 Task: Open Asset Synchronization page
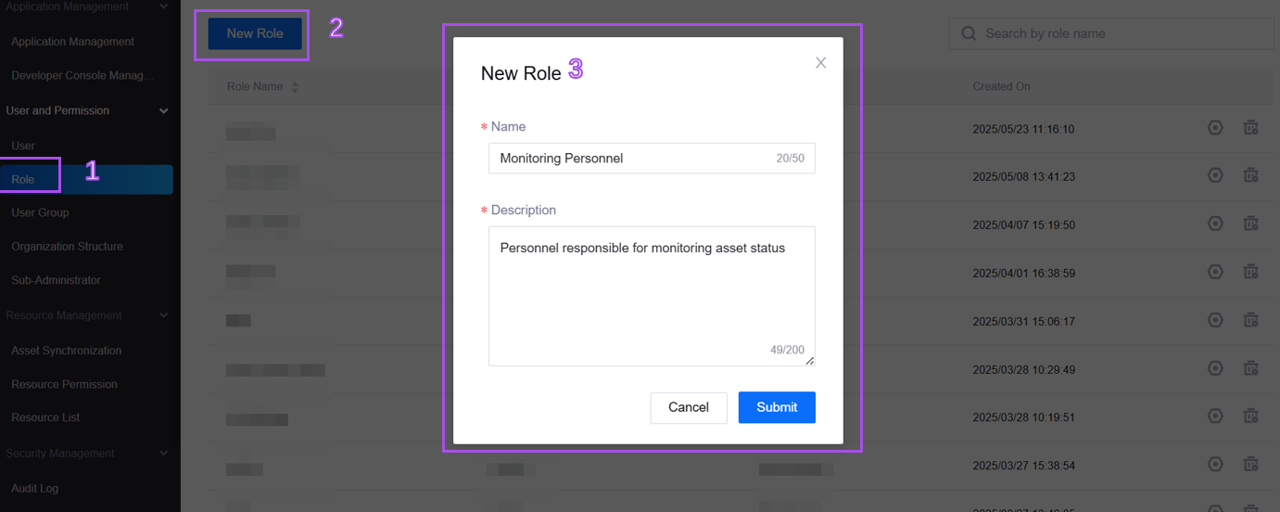click(66, 351)
